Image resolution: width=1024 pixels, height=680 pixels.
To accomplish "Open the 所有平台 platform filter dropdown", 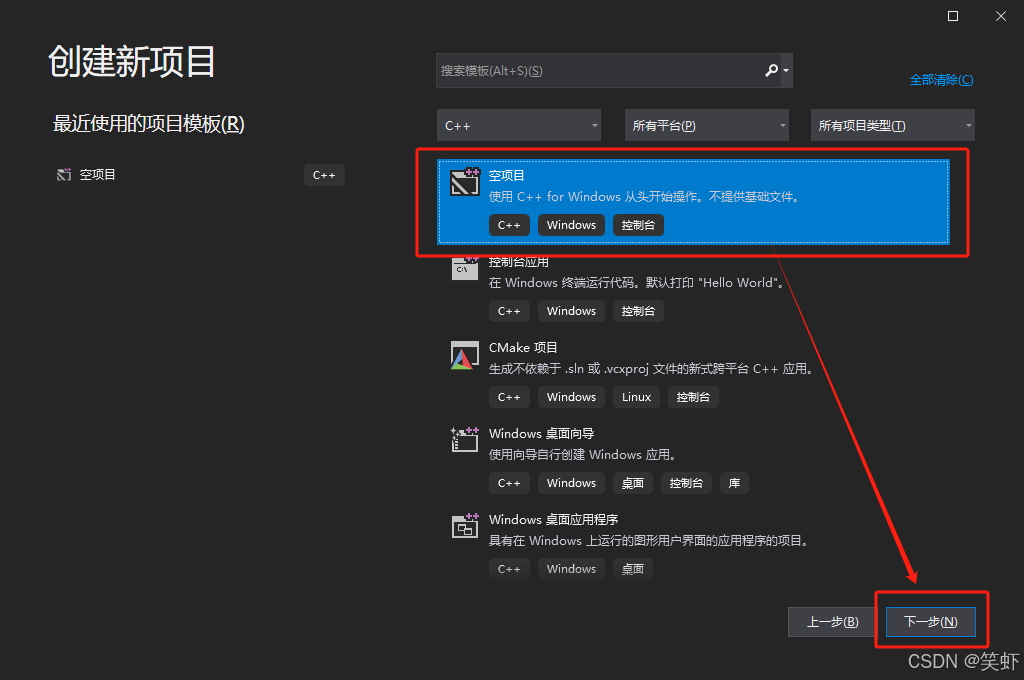I will point(707,125).
